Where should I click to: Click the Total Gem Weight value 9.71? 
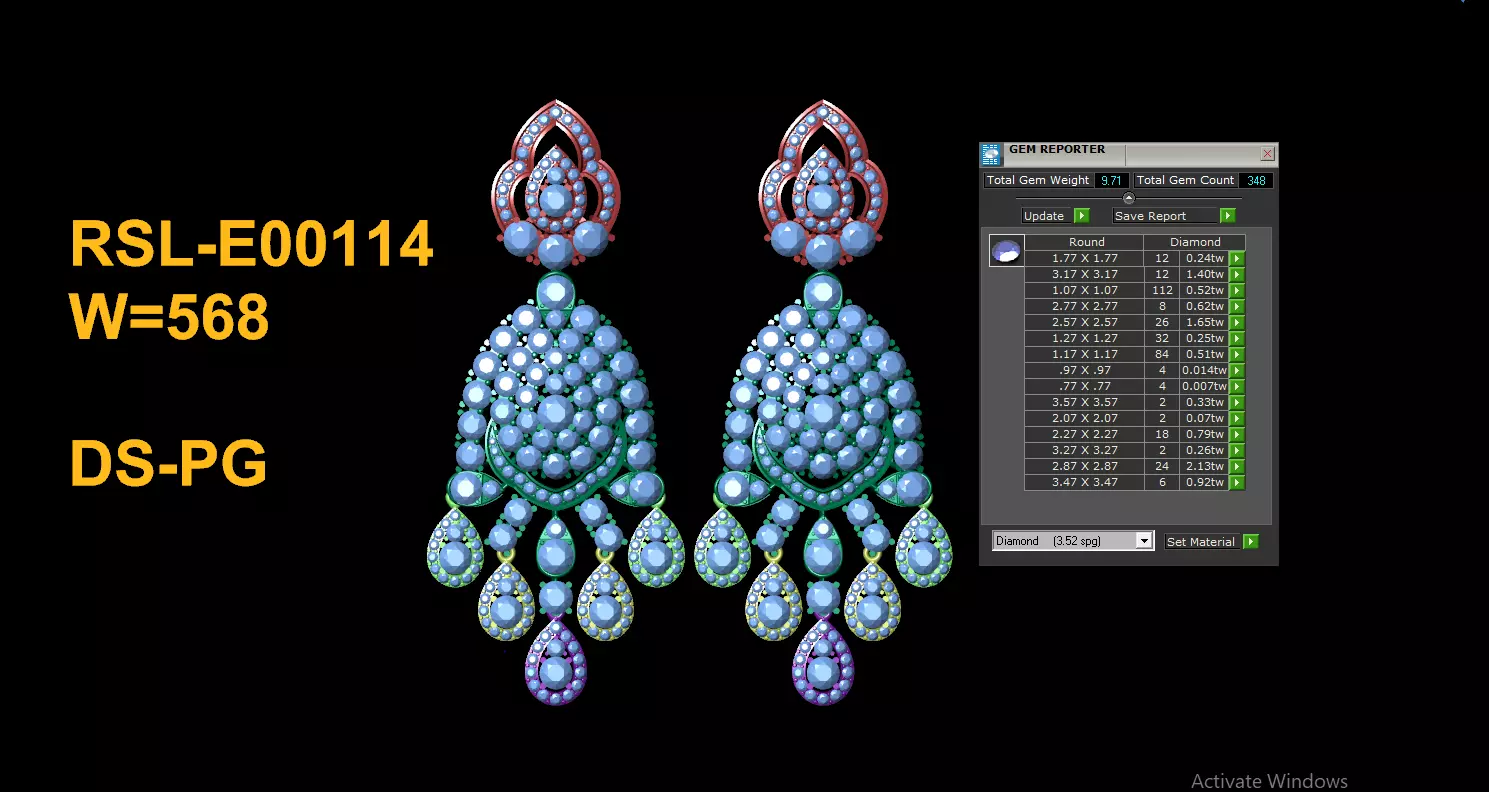[1111, 180]
